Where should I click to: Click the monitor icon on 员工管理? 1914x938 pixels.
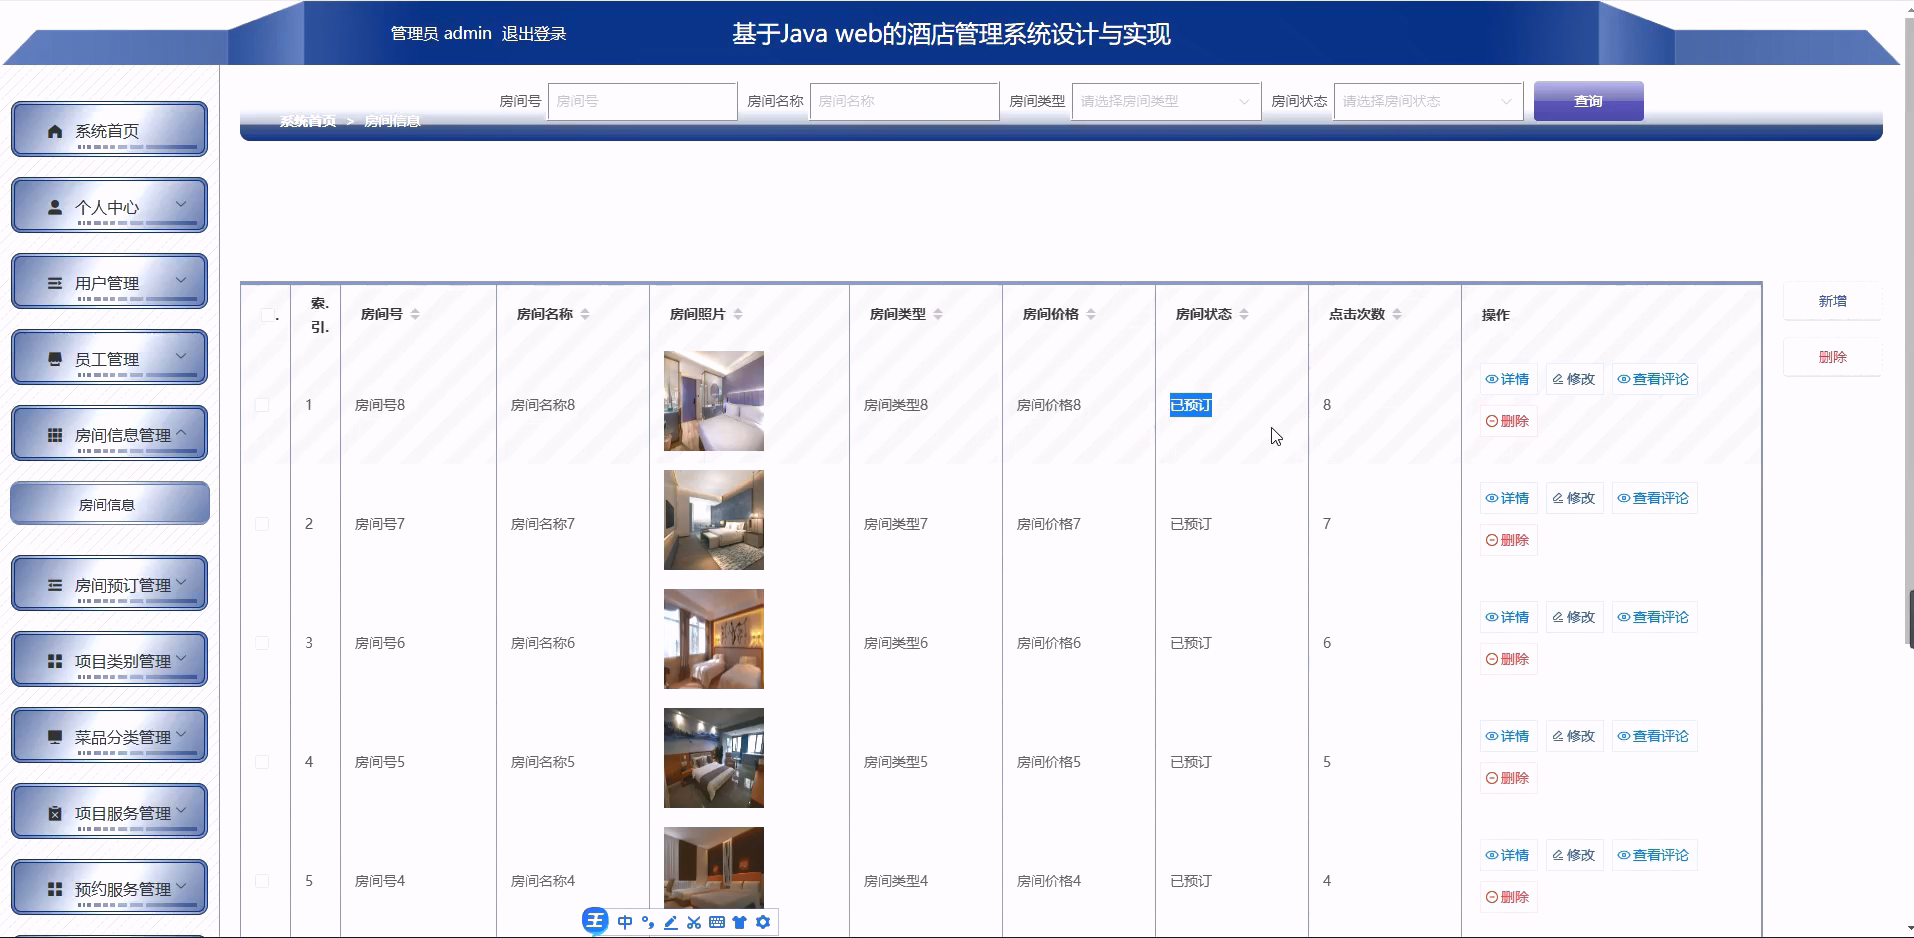pyautogui.click(x=54, y=358)
